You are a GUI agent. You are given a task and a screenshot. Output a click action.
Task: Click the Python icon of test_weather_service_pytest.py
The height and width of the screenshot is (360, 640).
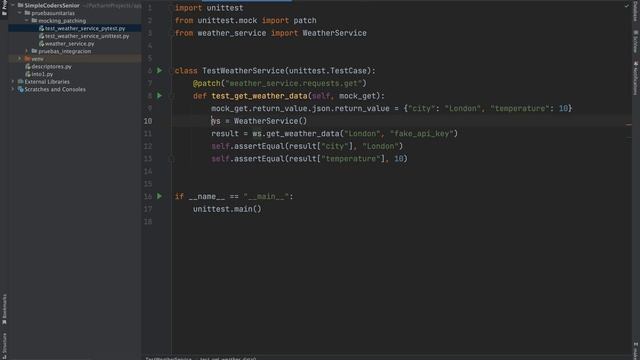click(x=41, y=29)
